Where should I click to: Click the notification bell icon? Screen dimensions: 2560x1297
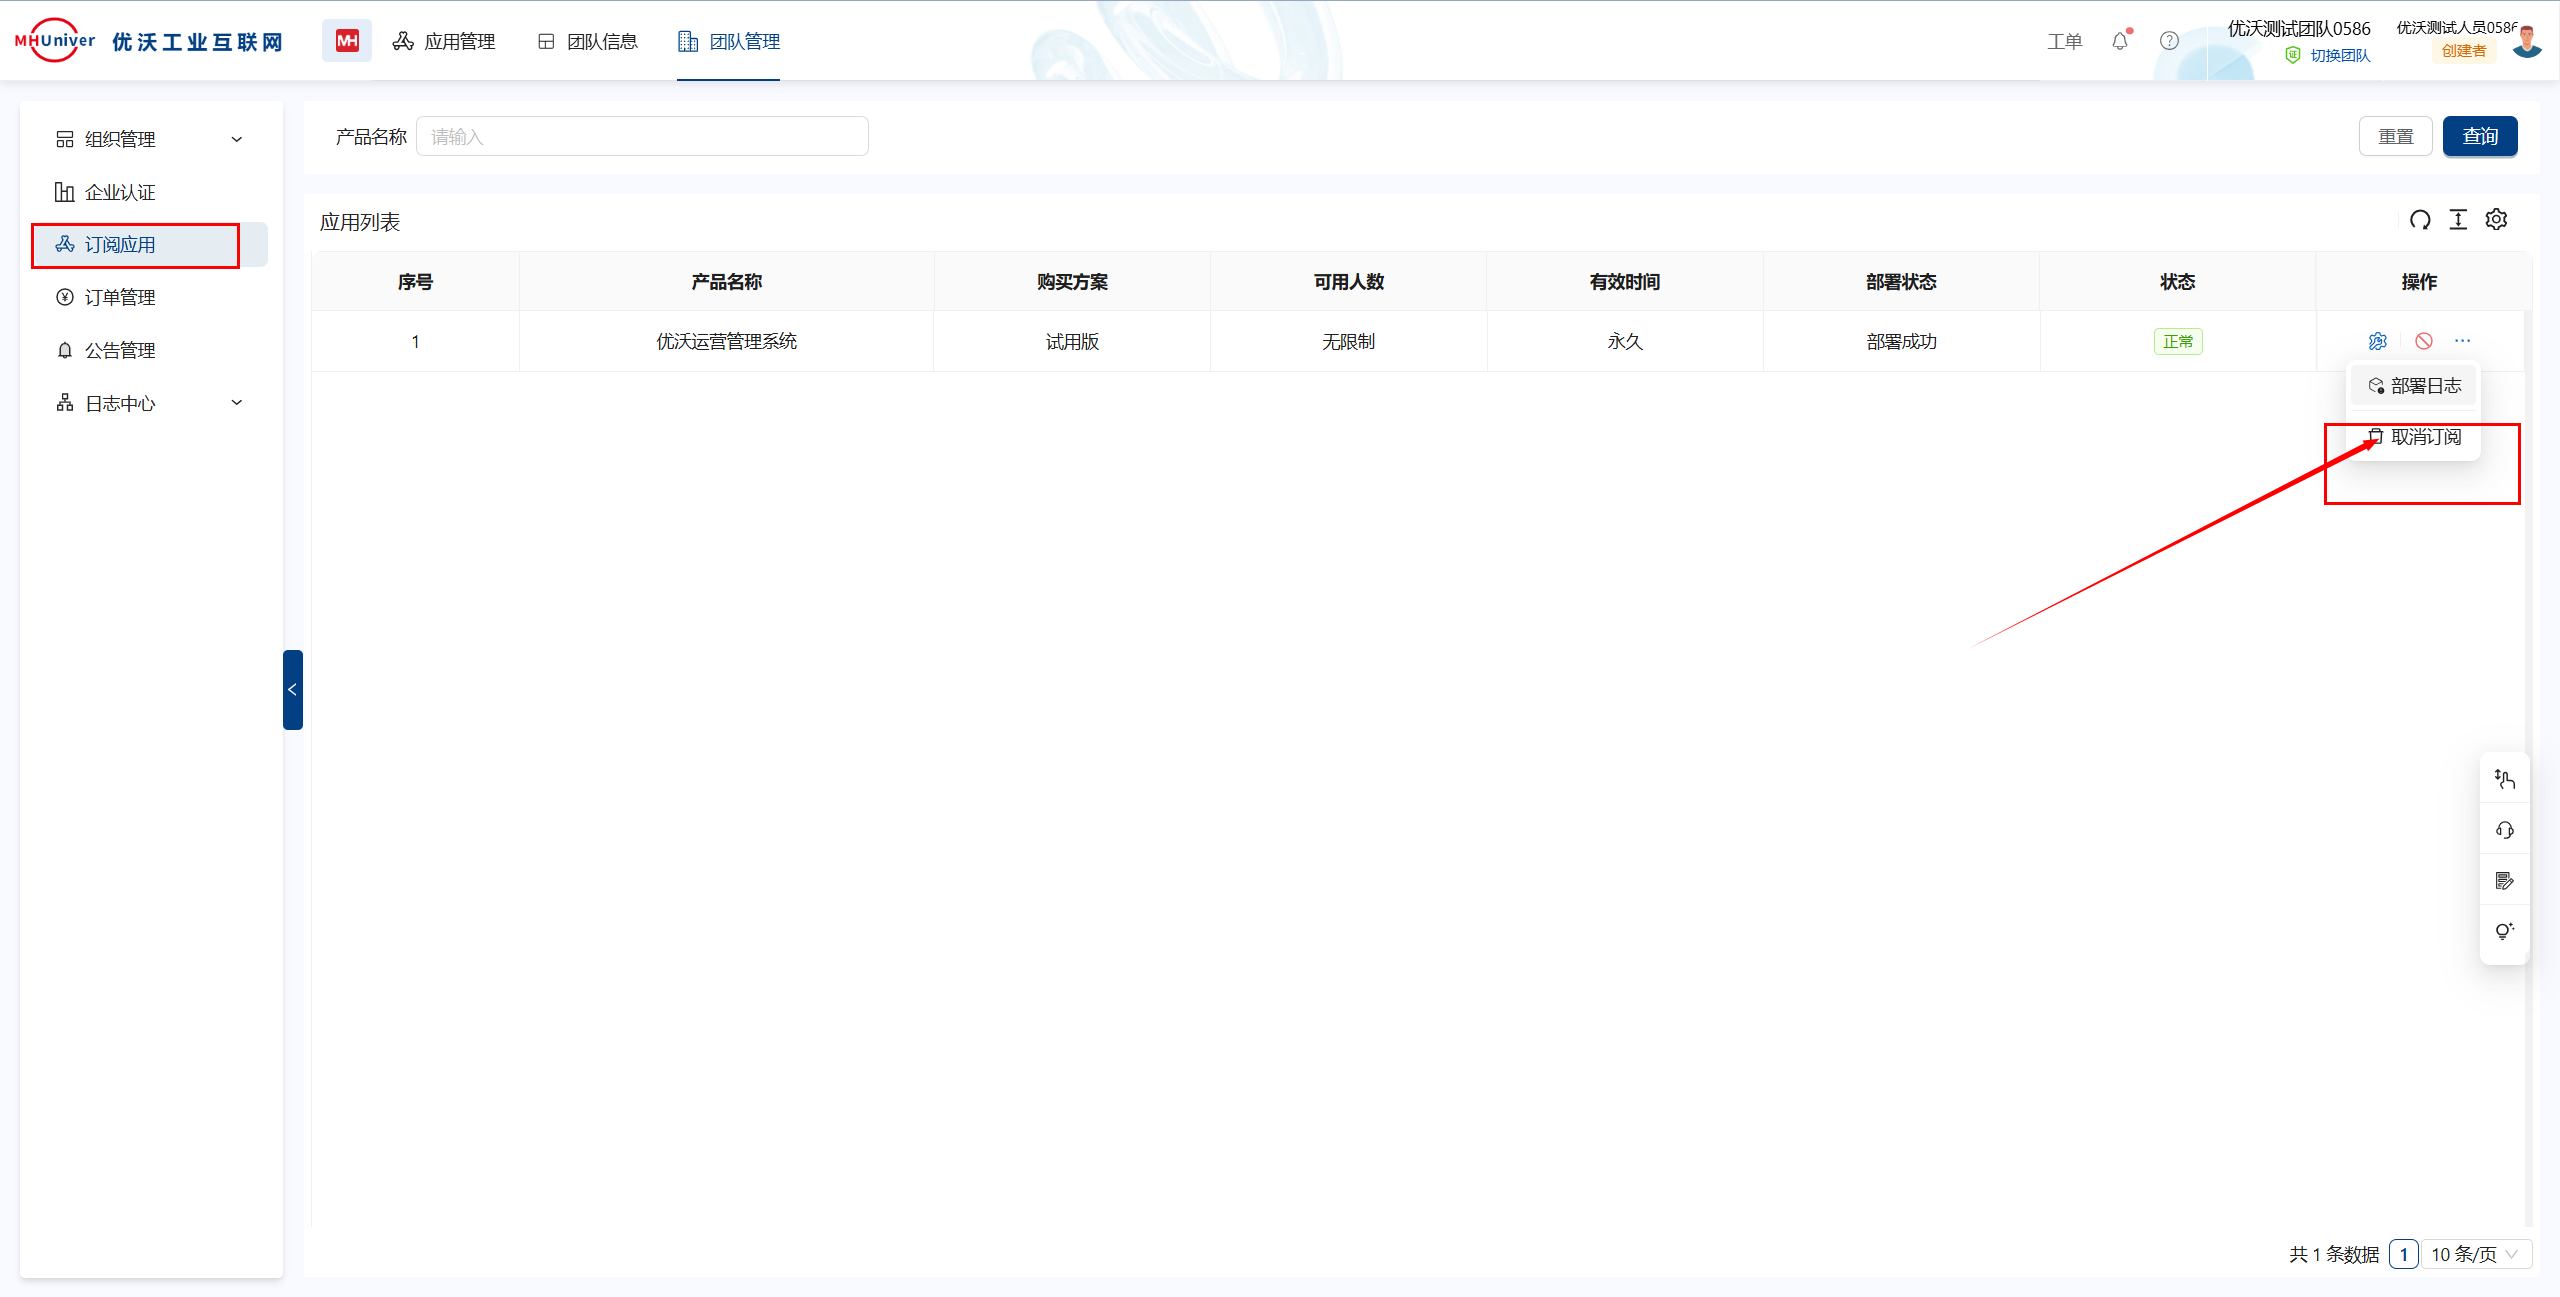point(2120,41)
